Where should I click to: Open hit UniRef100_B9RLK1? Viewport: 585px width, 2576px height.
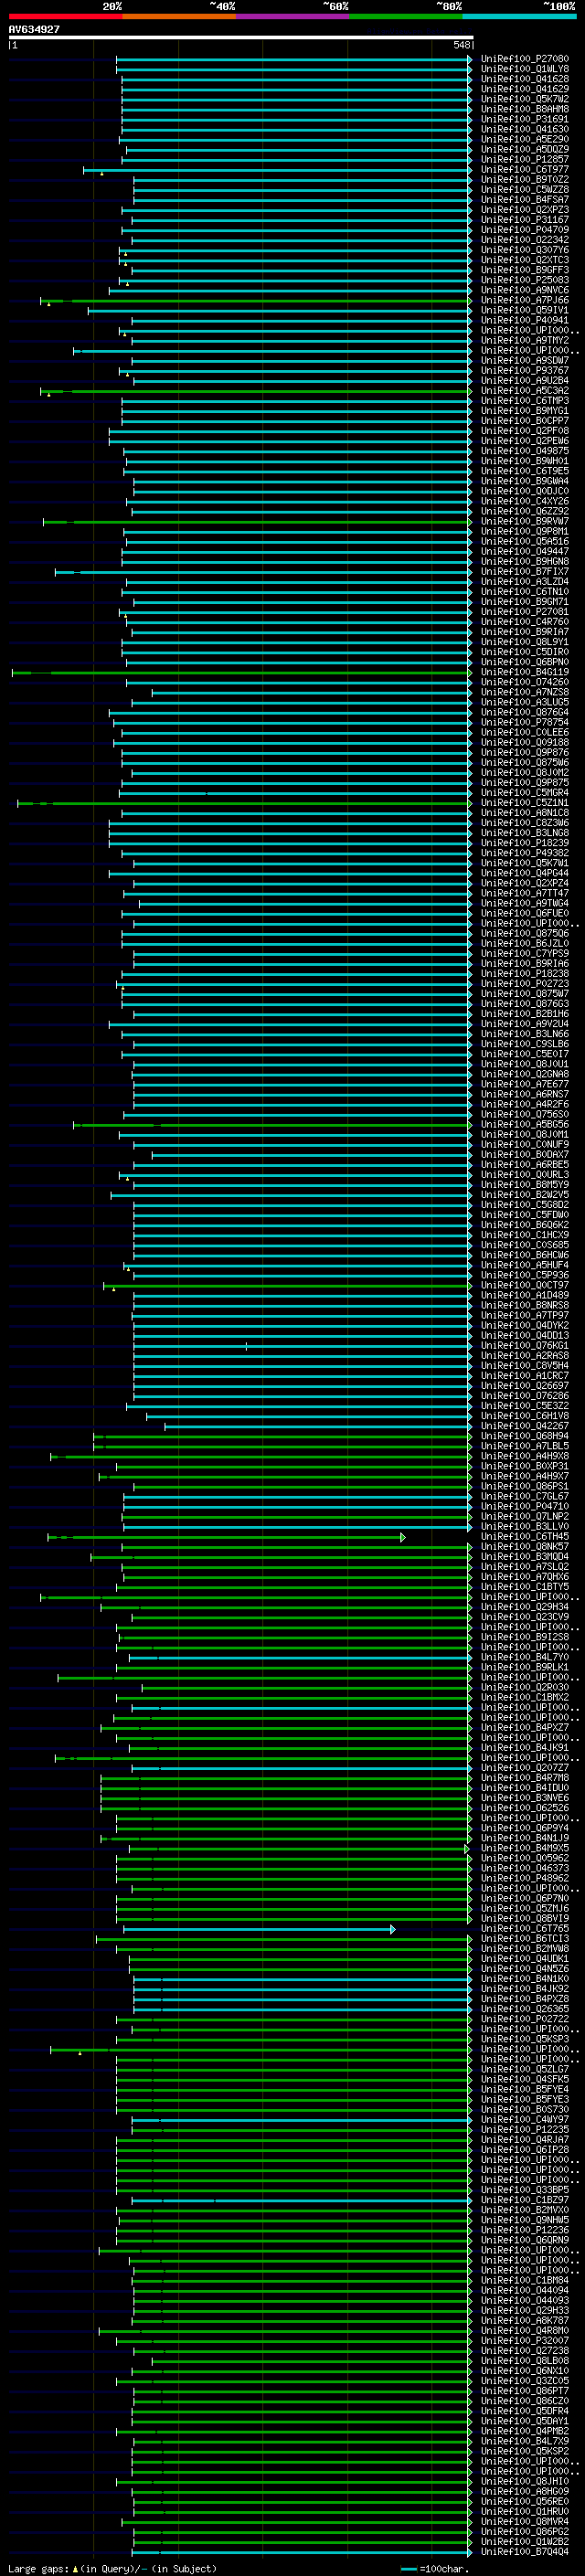[x=525, y=1668]
